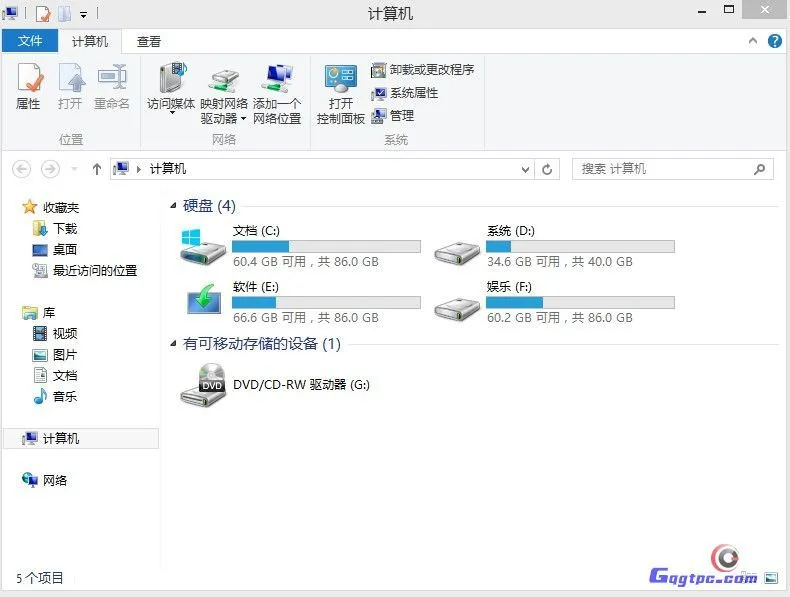Select Computer (计算机) in the navigation pane
The image size is (790, 598).
coord(81,438)
